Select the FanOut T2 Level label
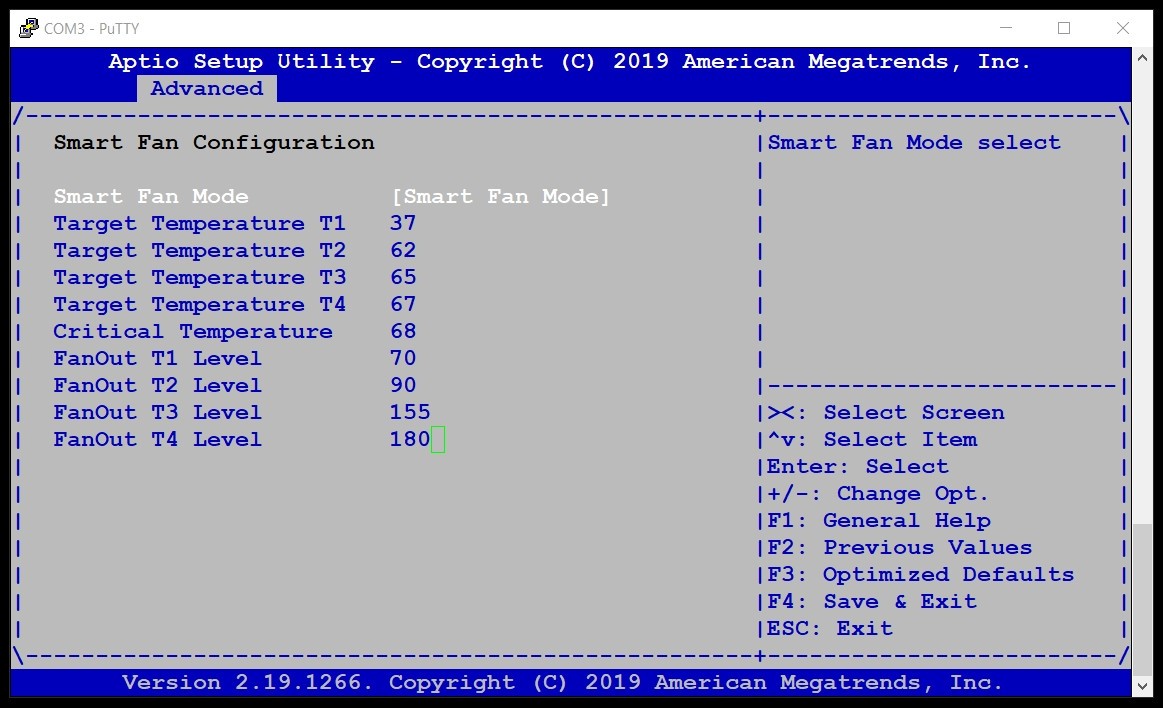 [157, 386]
